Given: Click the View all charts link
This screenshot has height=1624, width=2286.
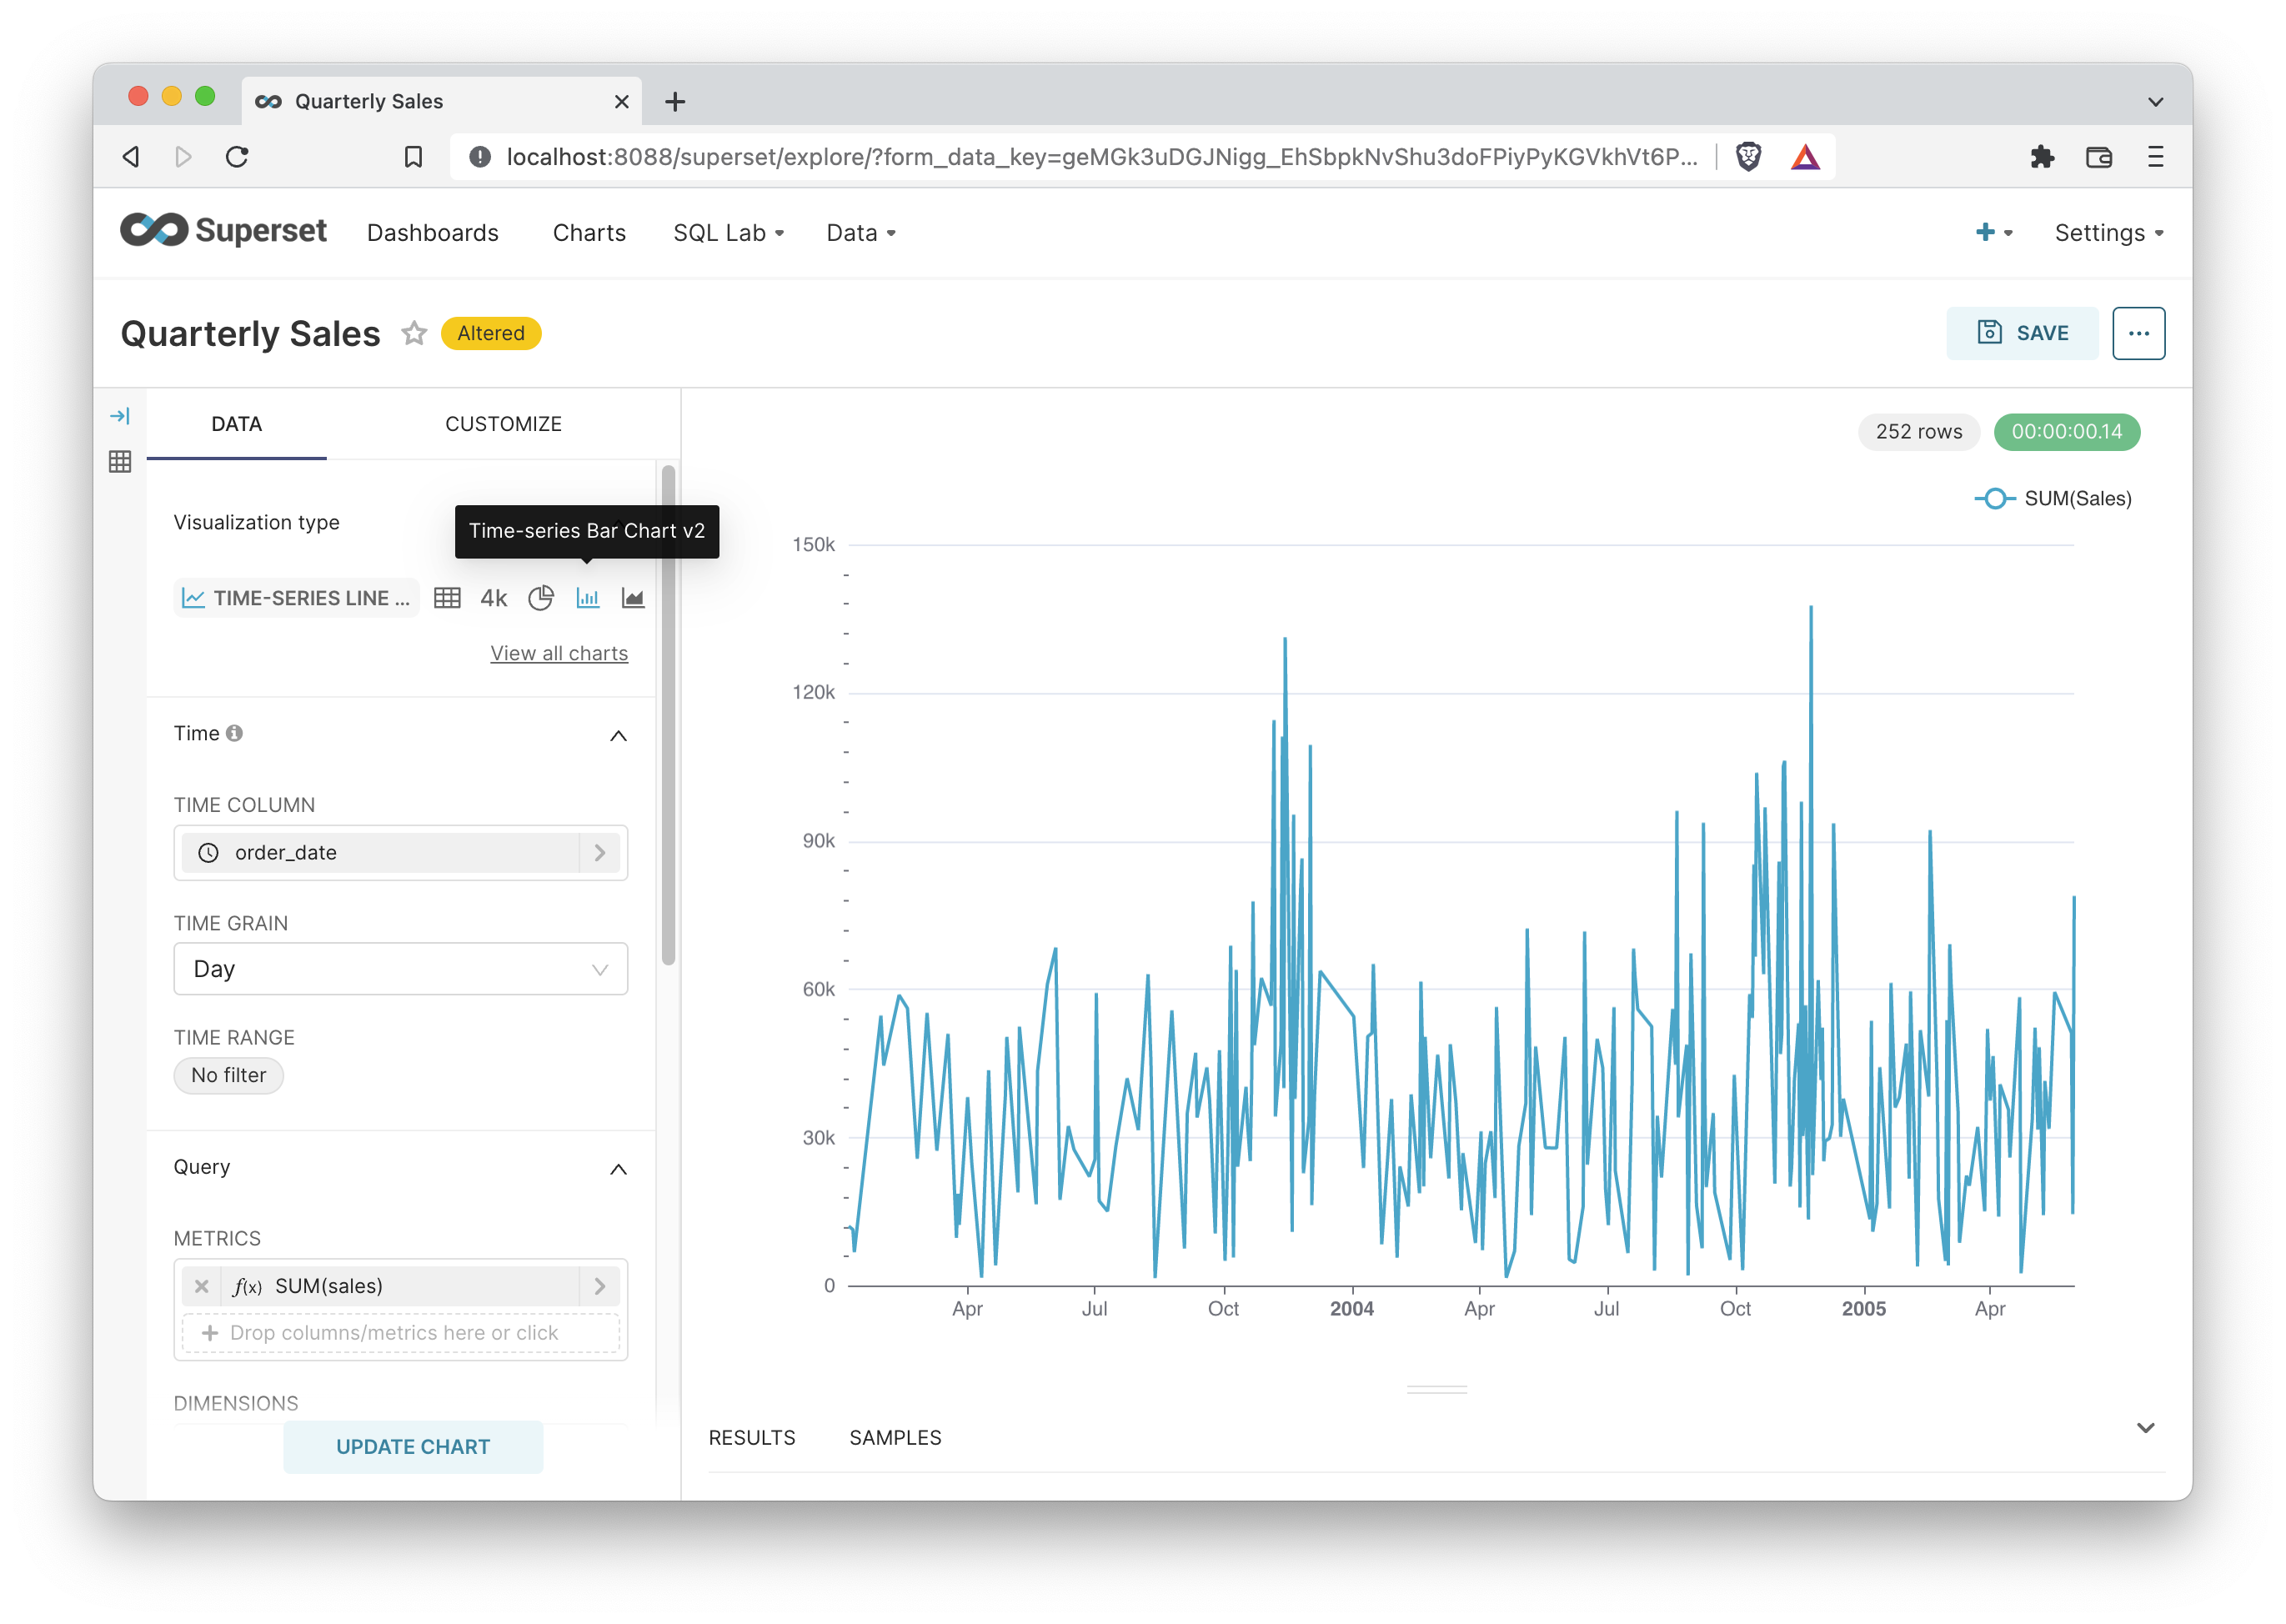Looking at the screenshot, I should tap(559, 653).
